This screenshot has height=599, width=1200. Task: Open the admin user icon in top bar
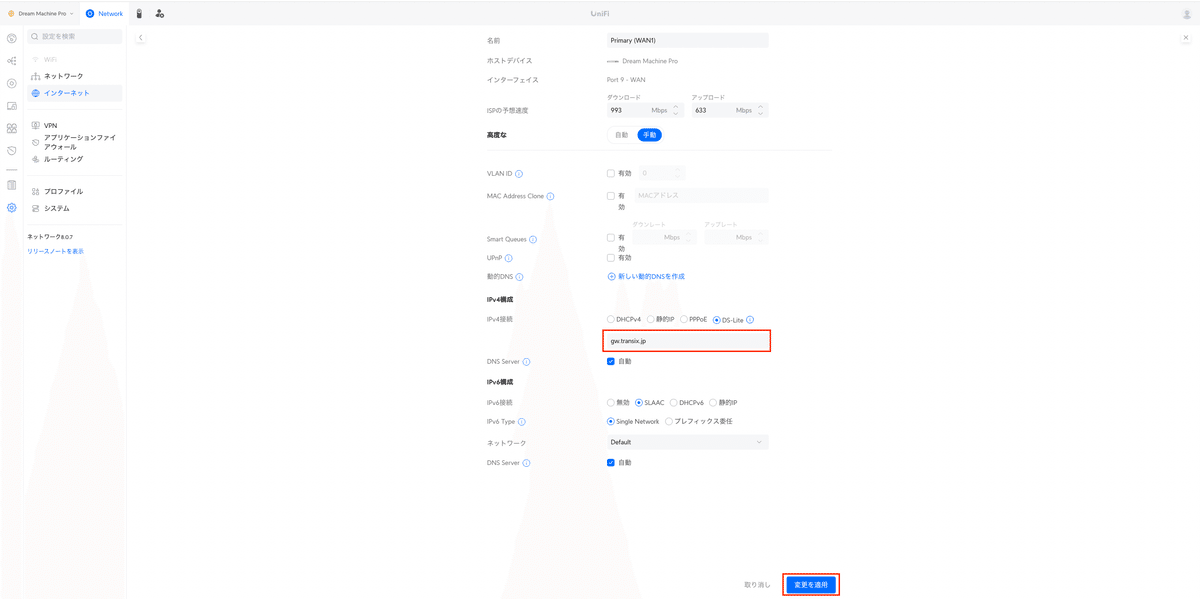(x=159, y=13)
